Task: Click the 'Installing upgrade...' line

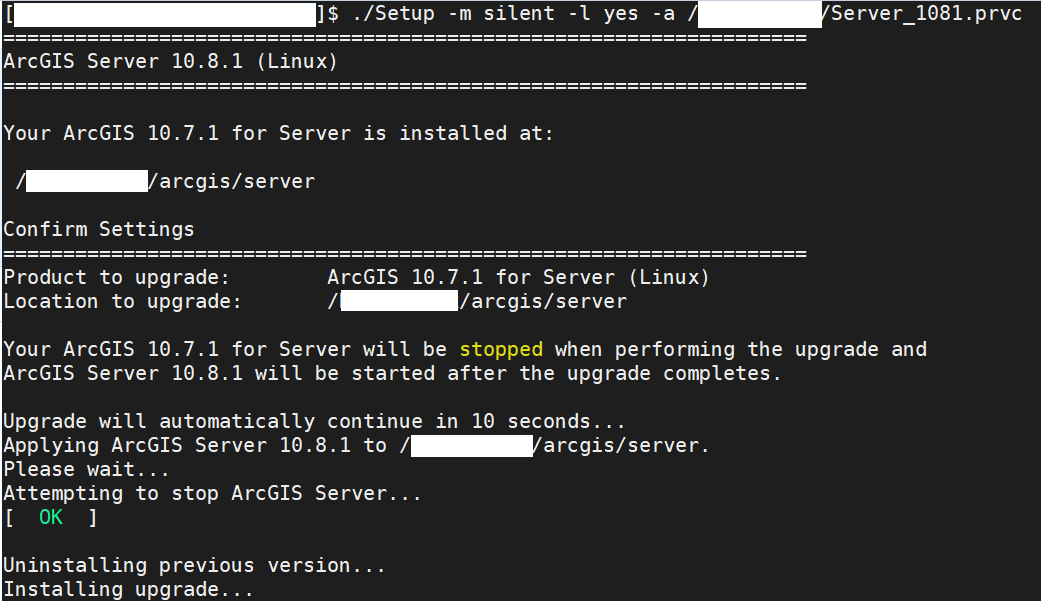Action: [129, 590]
